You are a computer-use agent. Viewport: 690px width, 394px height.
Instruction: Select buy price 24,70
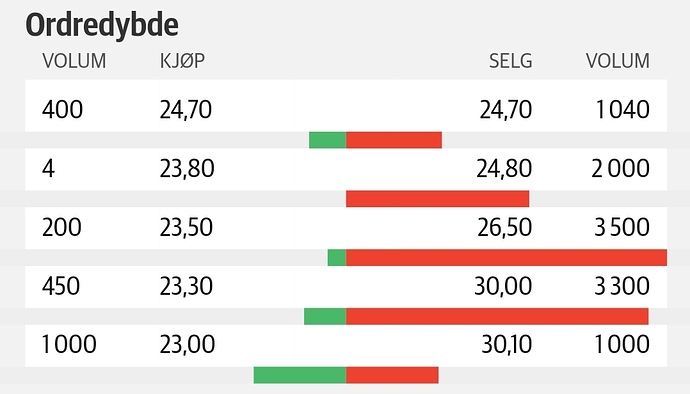(x=186, y=110)
